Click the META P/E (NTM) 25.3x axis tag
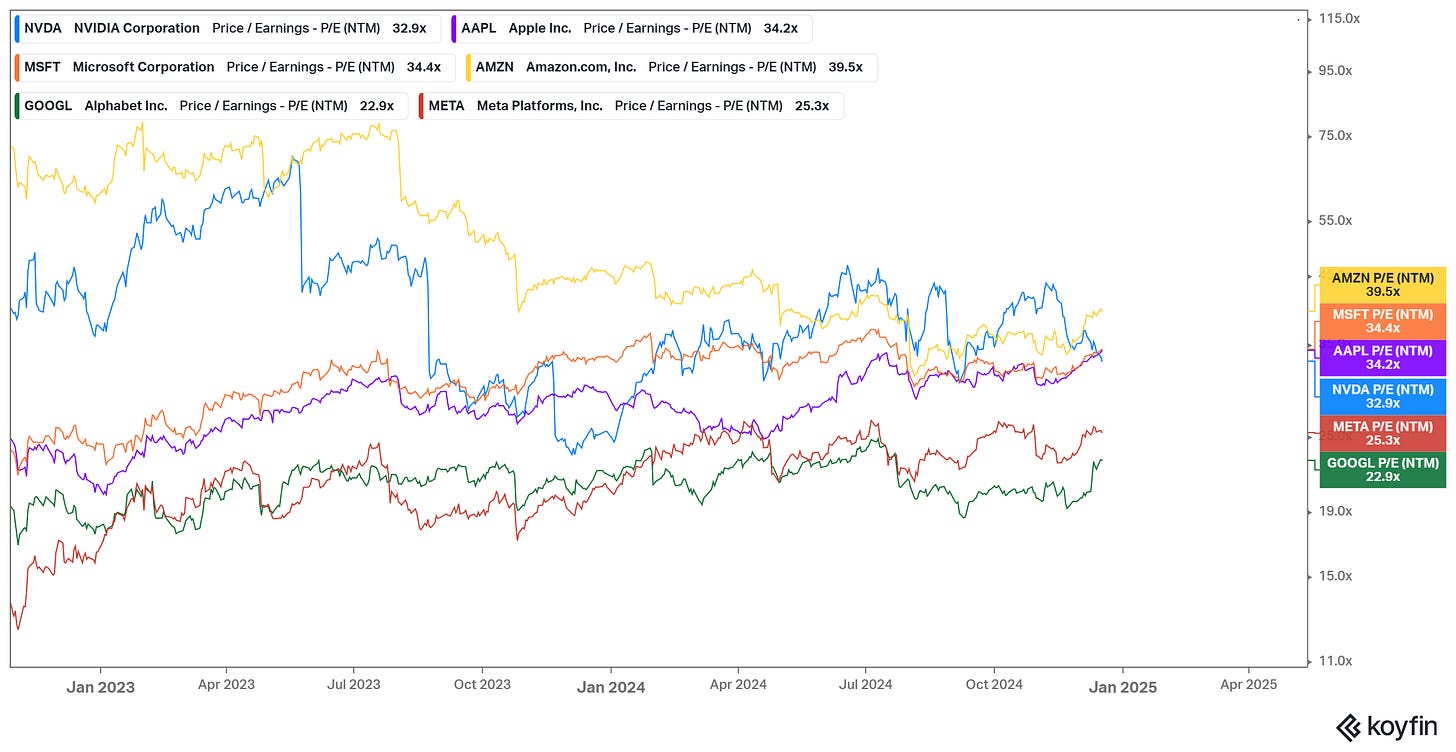 coord(1383,433)
